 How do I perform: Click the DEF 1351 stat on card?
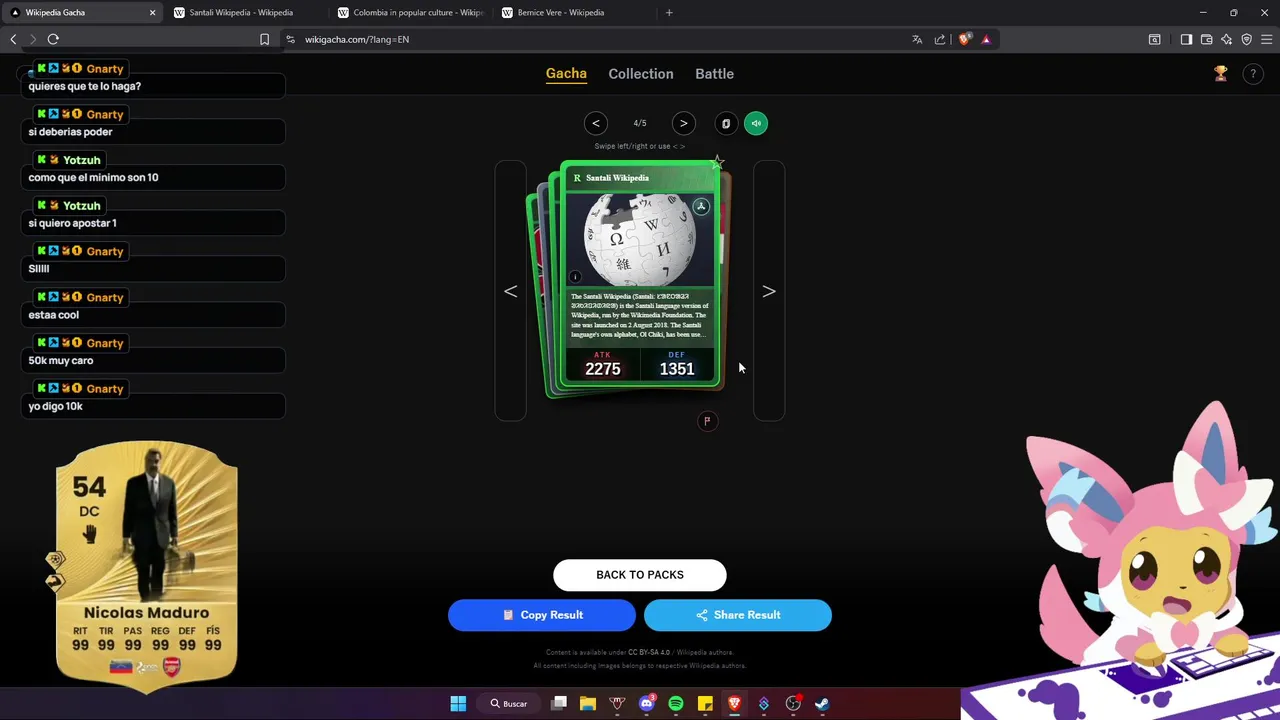coord(677,365)
